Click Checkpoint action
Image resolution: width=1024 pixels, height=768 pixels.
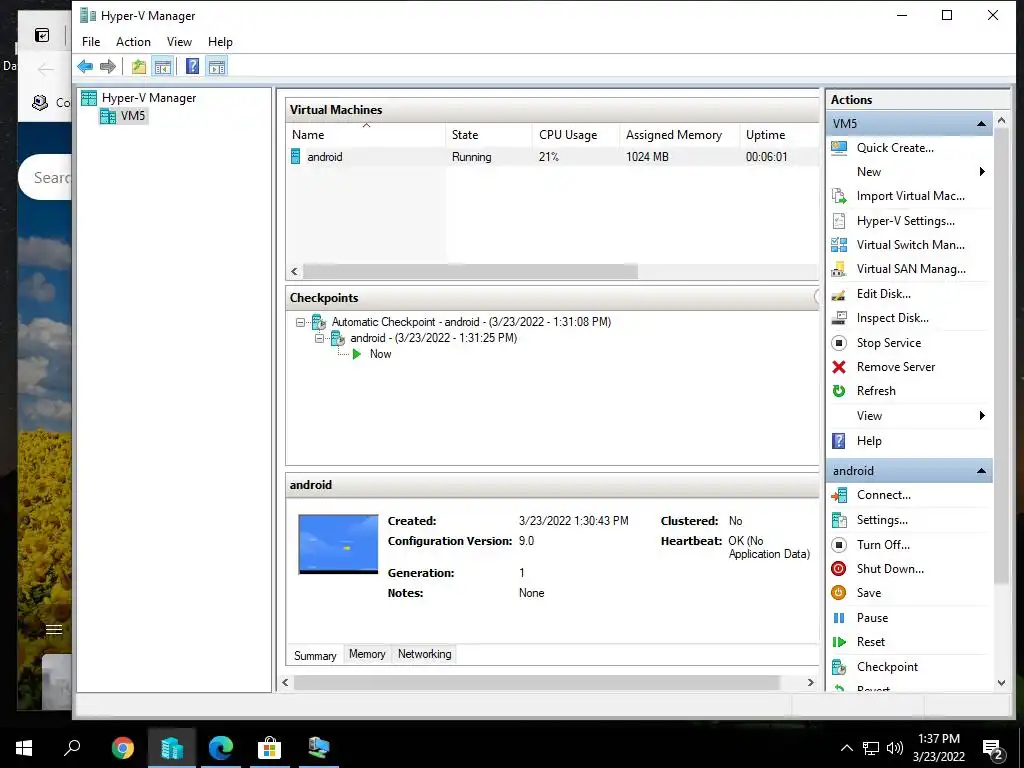point(887,667)
